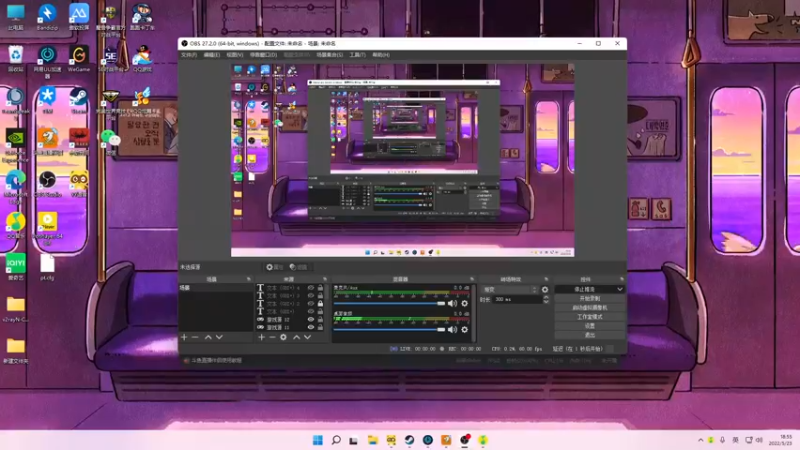Click the 开始录制 button
The image size is (800, 450).
[589, 298]
